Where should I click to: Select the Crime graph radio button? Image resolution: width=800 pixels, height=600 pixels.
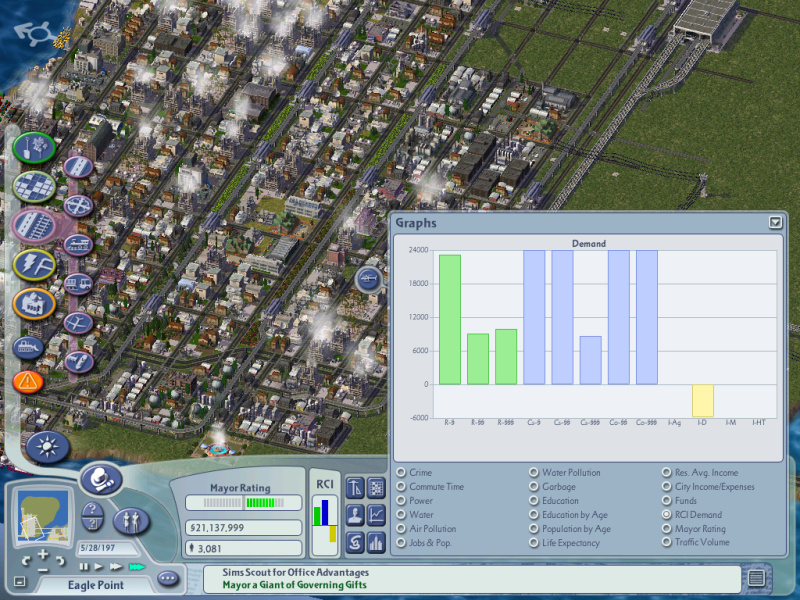401,472
